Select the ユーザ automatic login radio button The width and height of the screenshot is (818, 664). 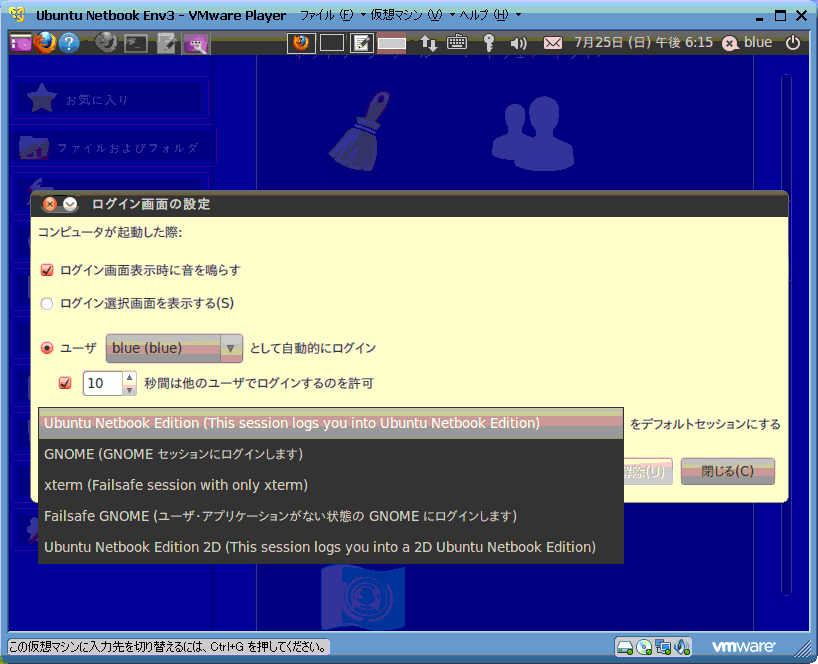[x=47, y=348]
